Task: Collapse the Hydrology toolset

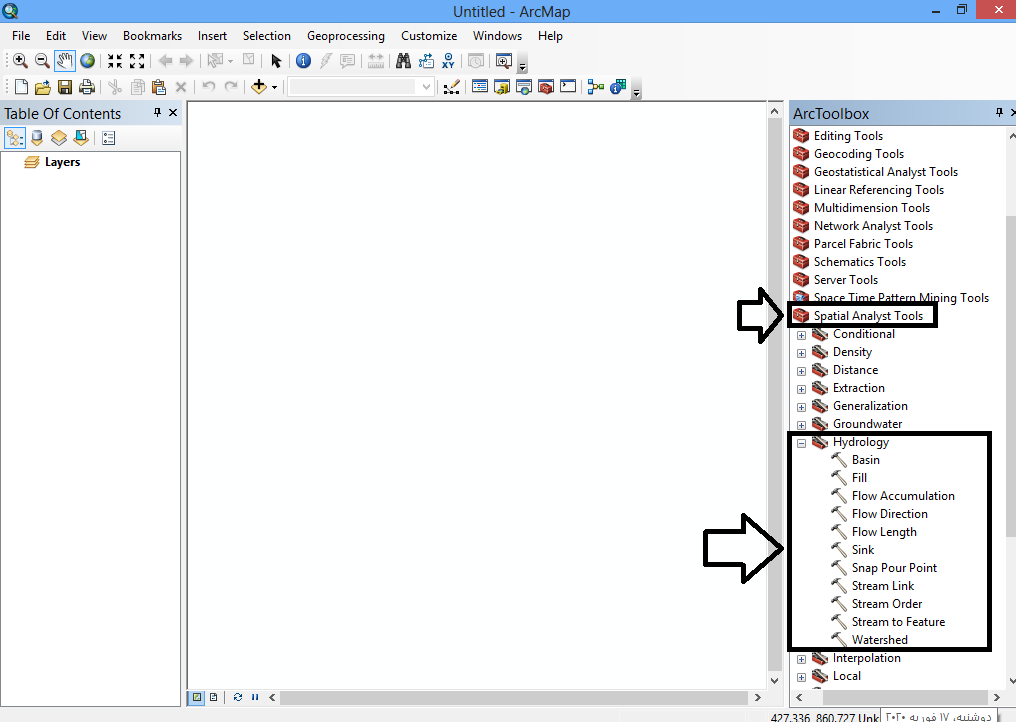Action: (802, 443)
